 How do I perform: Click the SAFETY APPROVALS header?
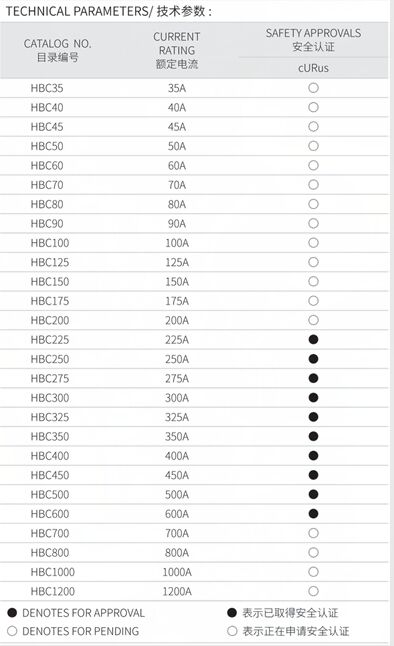coord(313,40)
